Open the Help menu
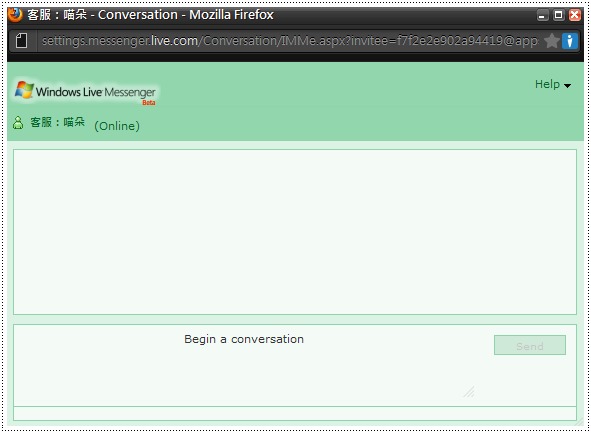The image size is (591, 433). (547, 84)
